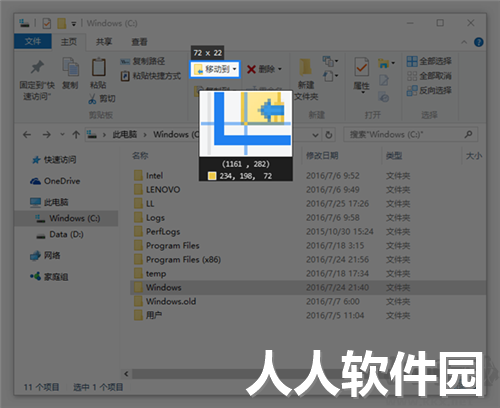Viewport: 500px width, 408px height.
Task: Switch to the Home (主页) tab
Action: coord(69,42)
